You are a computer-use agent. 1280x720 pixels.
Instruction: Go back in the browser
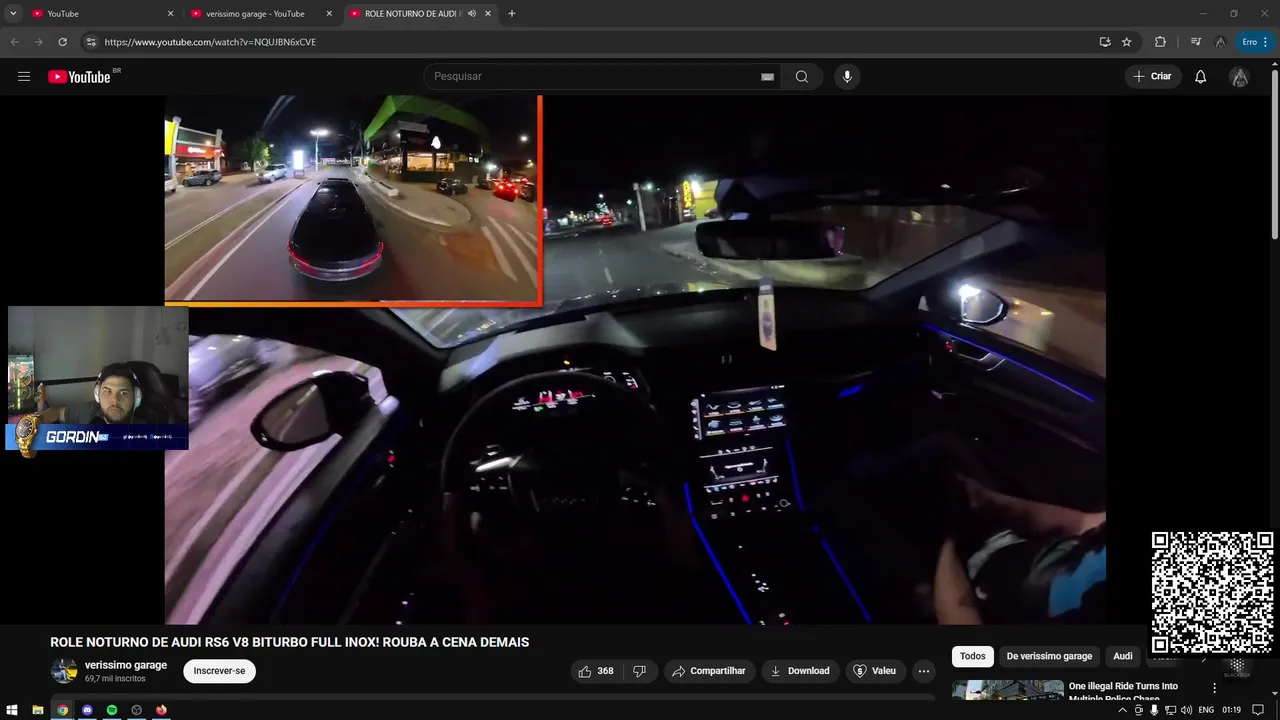pyautogui.click(x=14, y=42)
